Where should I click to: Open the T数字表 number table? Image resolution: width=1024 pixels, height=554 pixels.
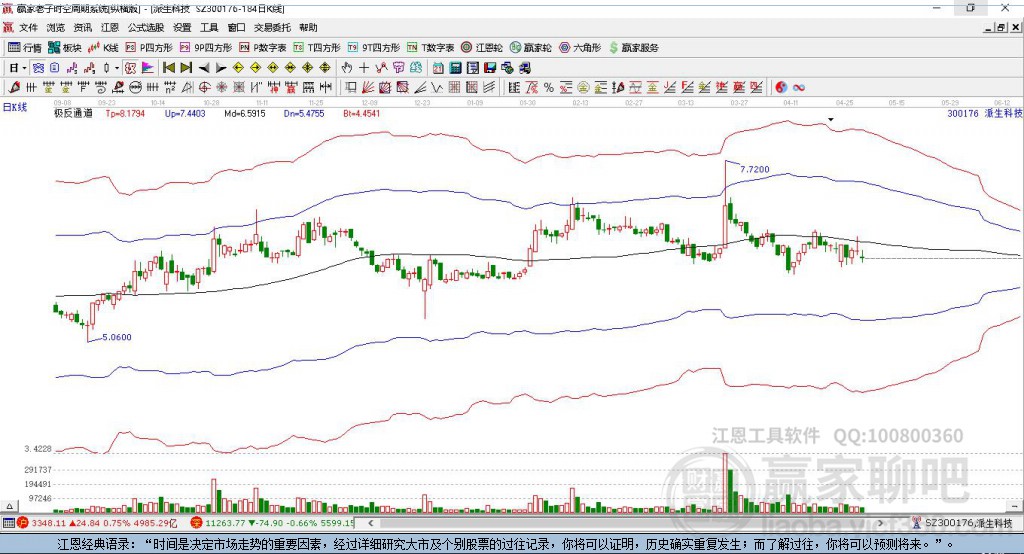coord(430,48)
